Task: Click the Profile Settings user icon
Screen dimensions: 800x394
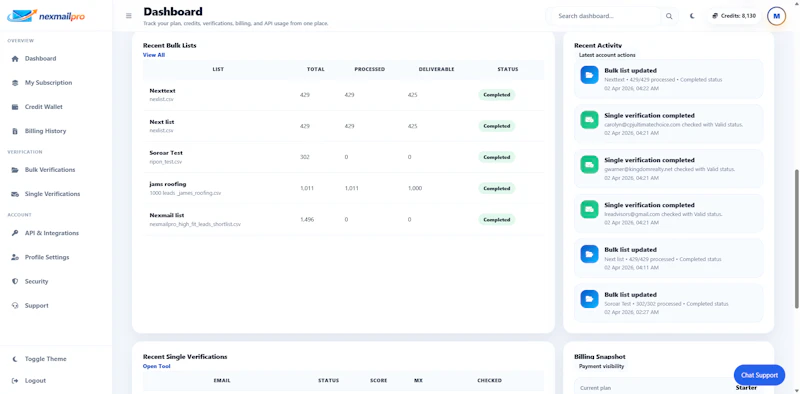Action: (15, 257)
